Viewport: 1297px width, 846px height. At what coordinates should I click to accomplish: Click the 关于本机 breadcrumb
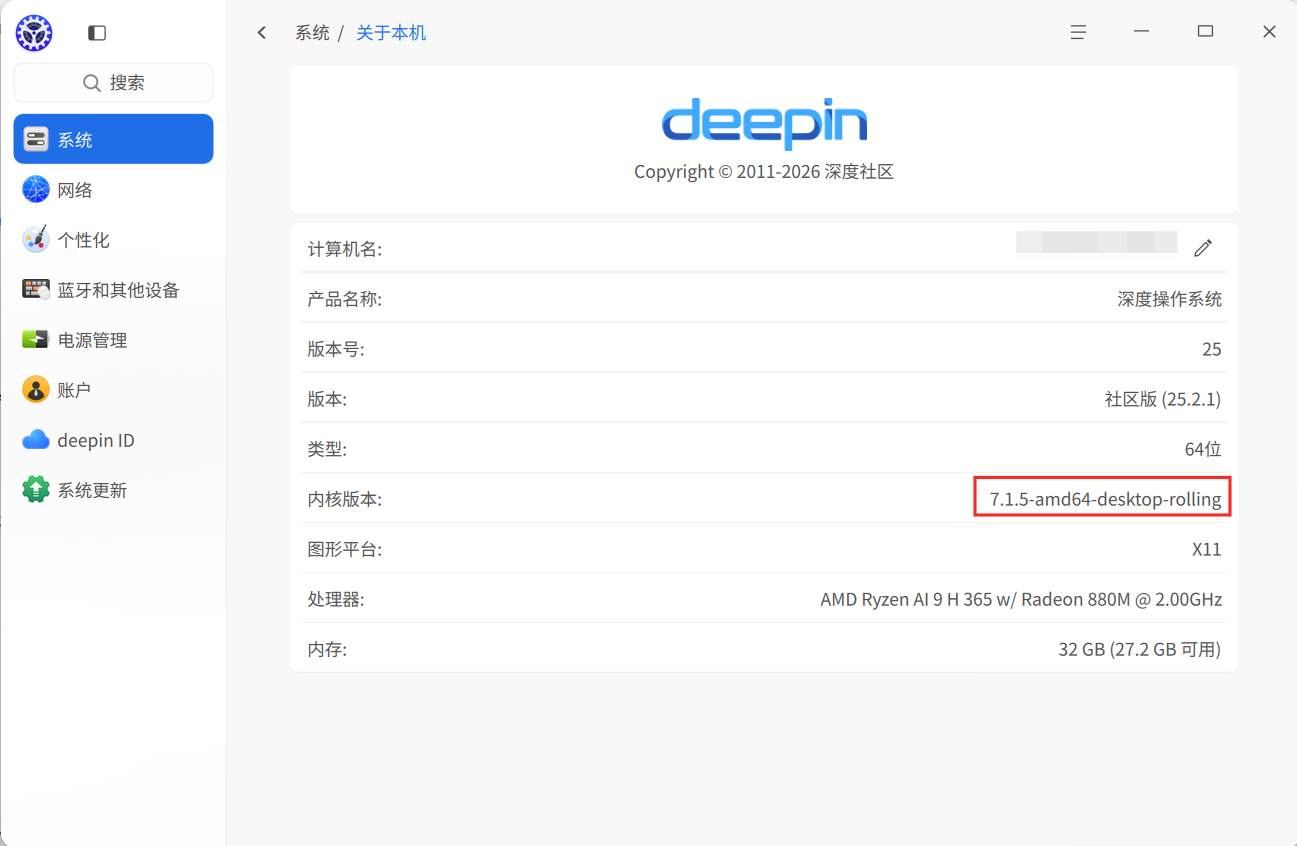click(x=391, y=33)
